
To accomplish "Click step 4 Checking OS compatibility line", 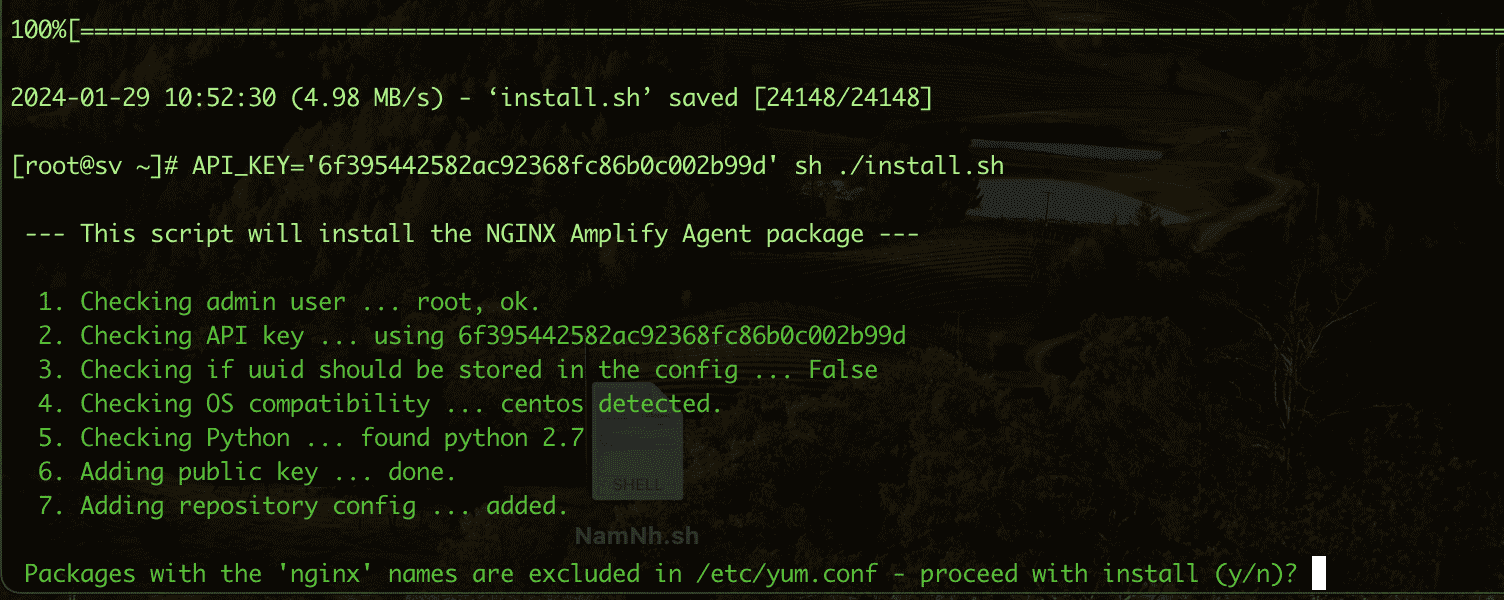I will 380,404.
